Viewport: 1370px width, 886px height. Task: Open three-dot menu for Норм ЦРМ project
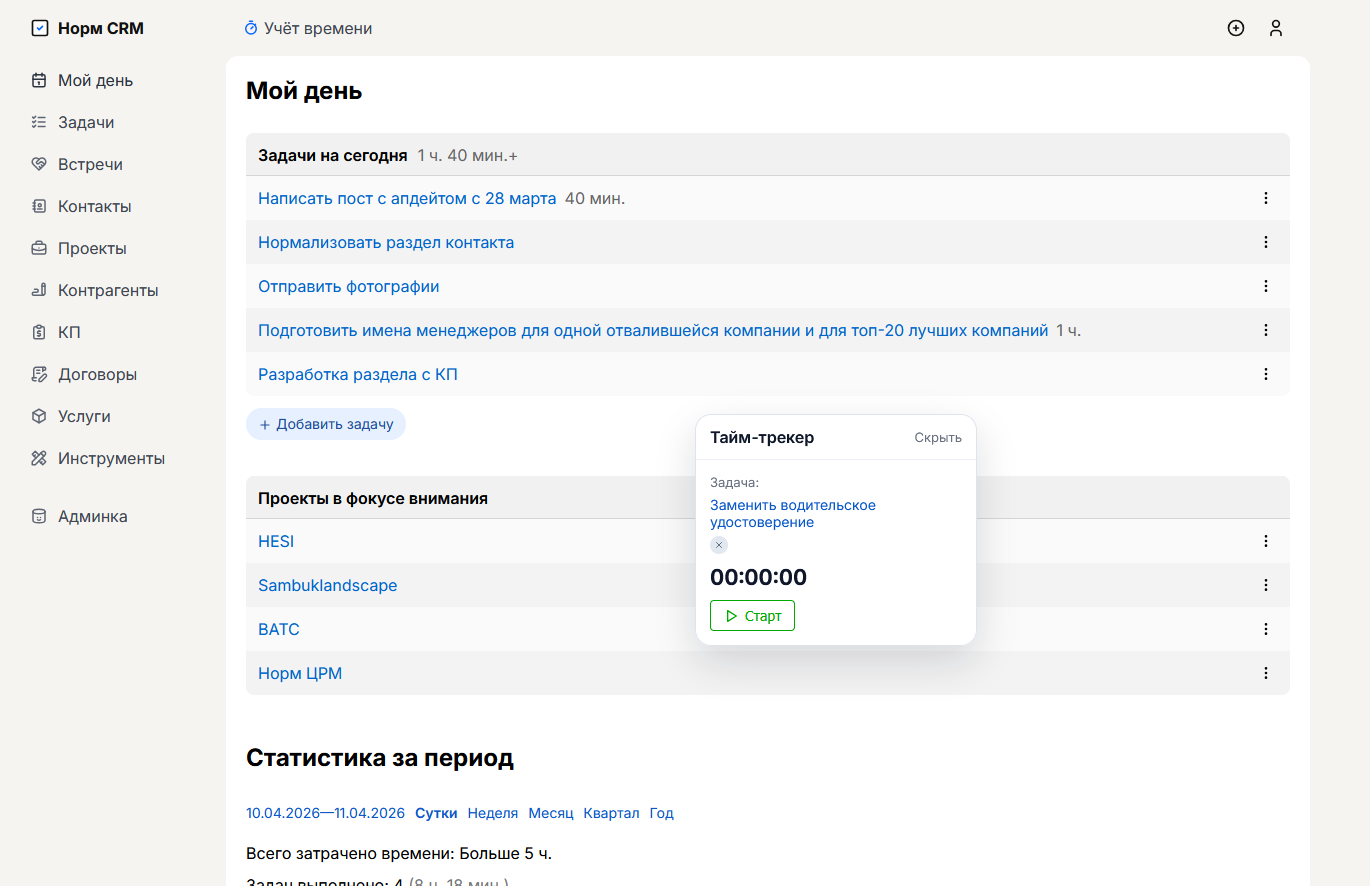point(1266,673)
